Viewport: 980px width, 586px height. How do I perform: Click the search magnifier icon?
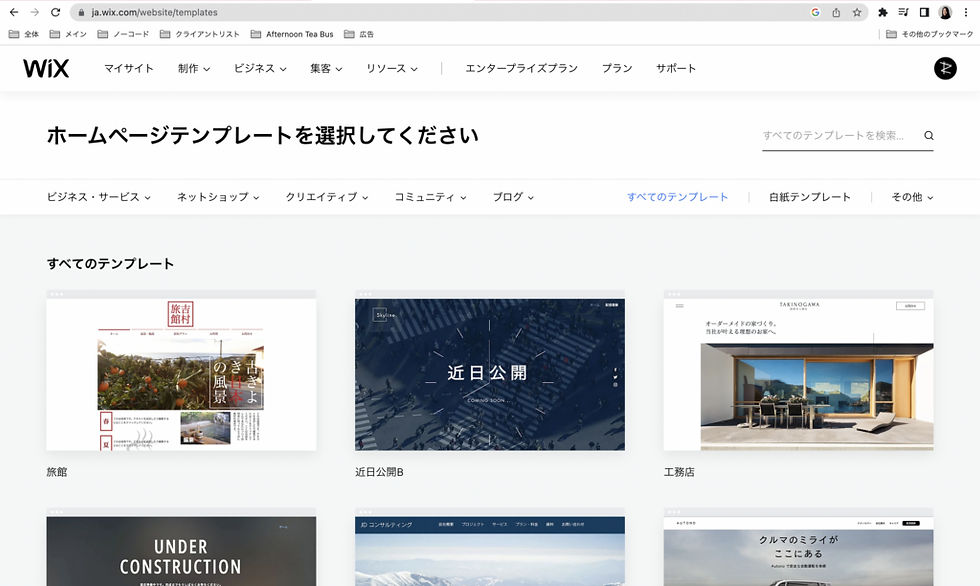928,134
